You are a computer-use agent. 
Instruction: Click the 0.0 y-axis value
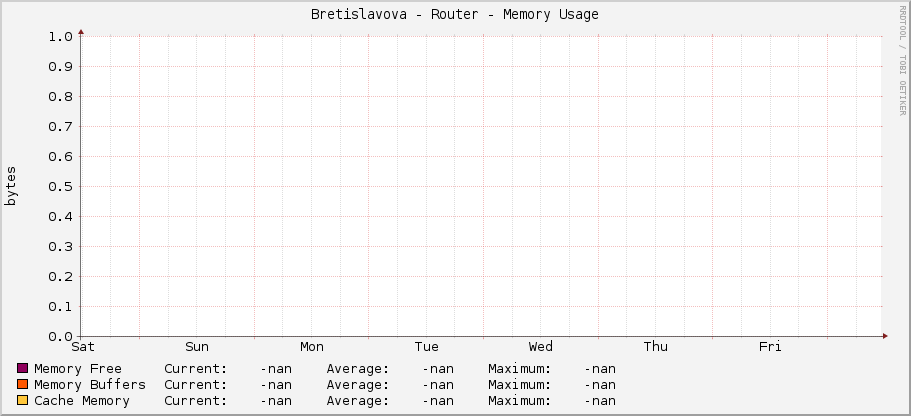point(60,336)
